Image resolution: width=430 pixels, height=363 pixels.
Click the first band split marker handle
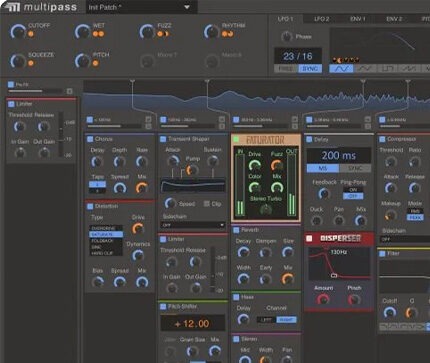click(132, 81)
